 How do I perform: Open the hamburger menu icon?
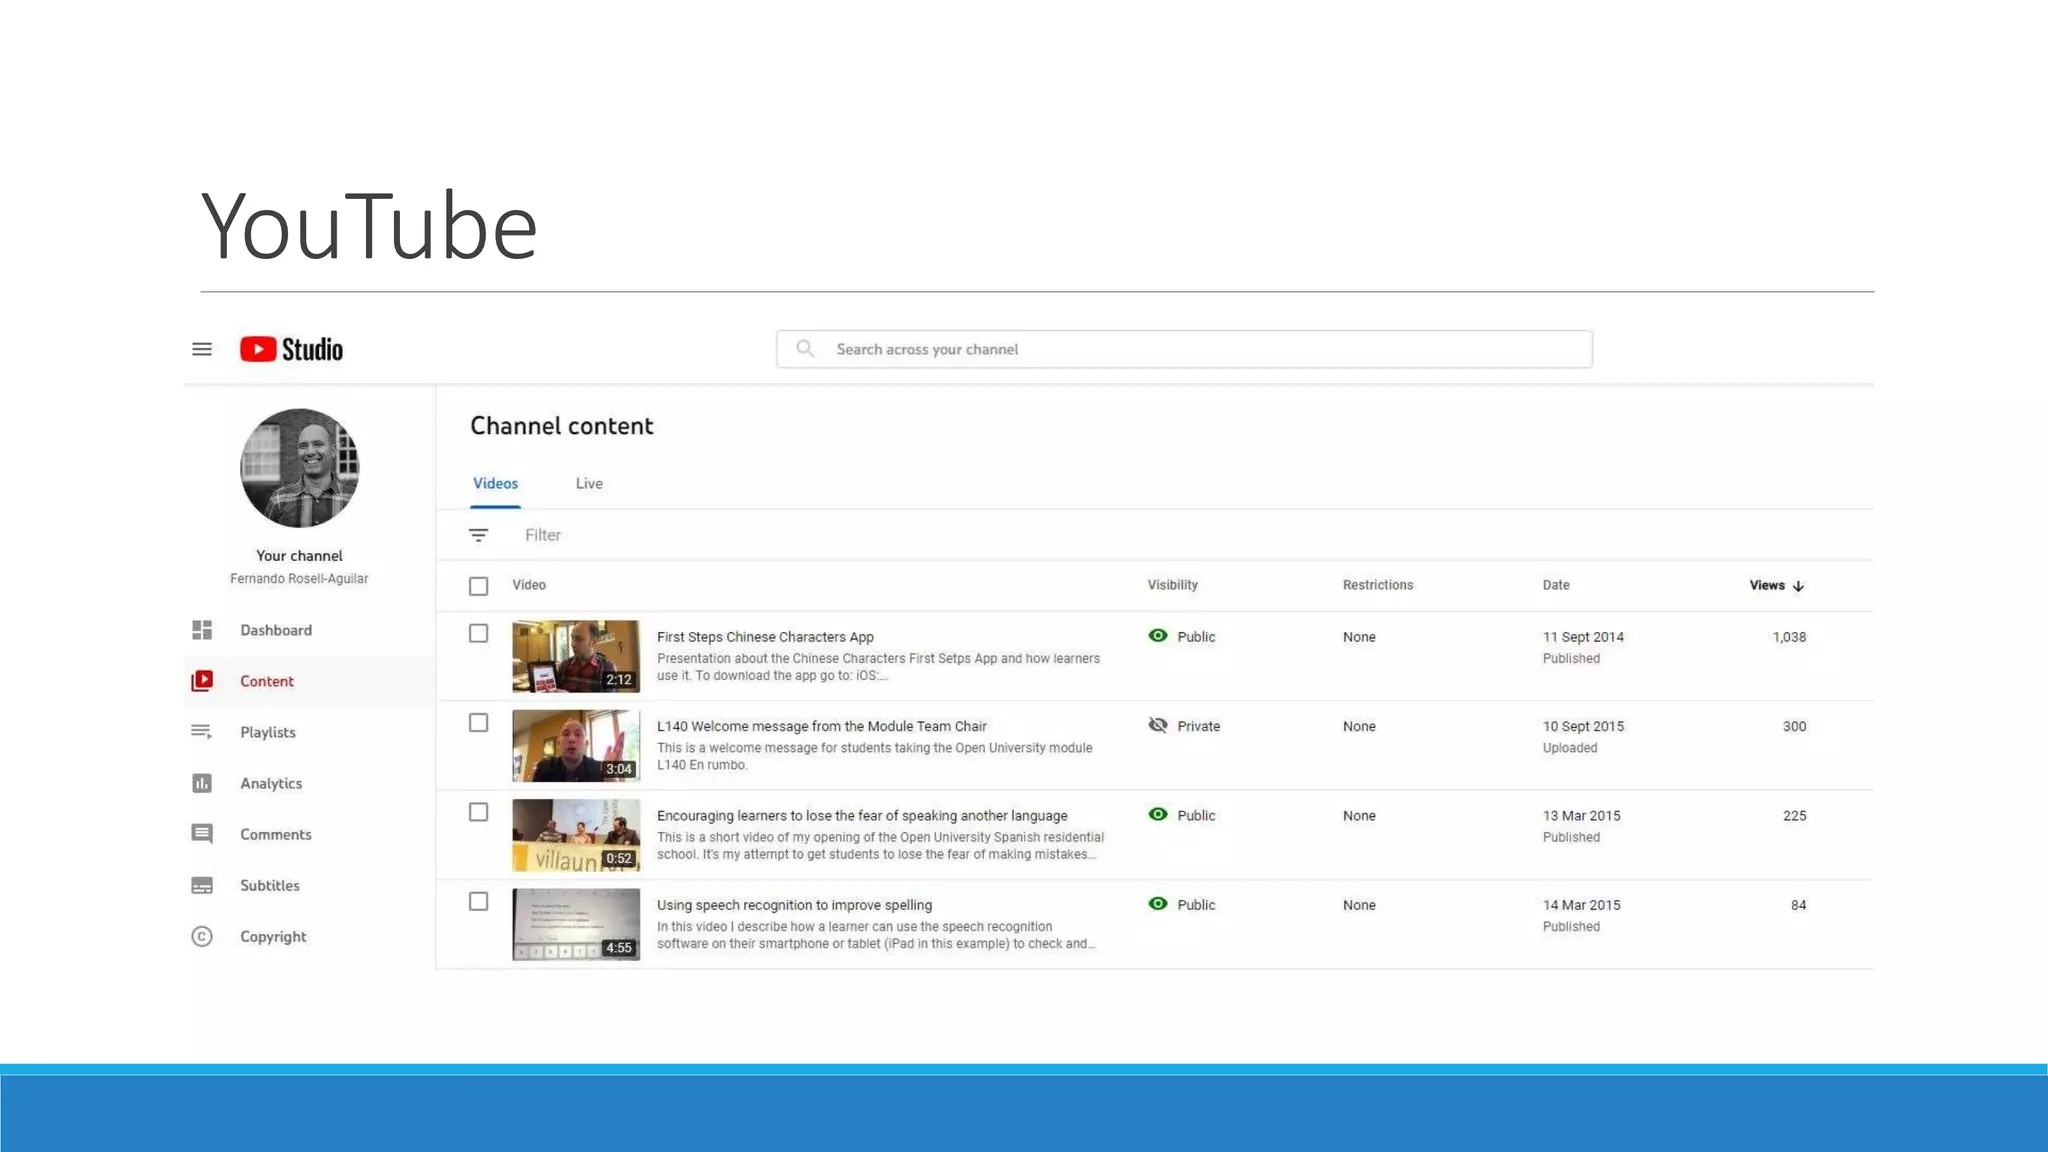(202, 349)
